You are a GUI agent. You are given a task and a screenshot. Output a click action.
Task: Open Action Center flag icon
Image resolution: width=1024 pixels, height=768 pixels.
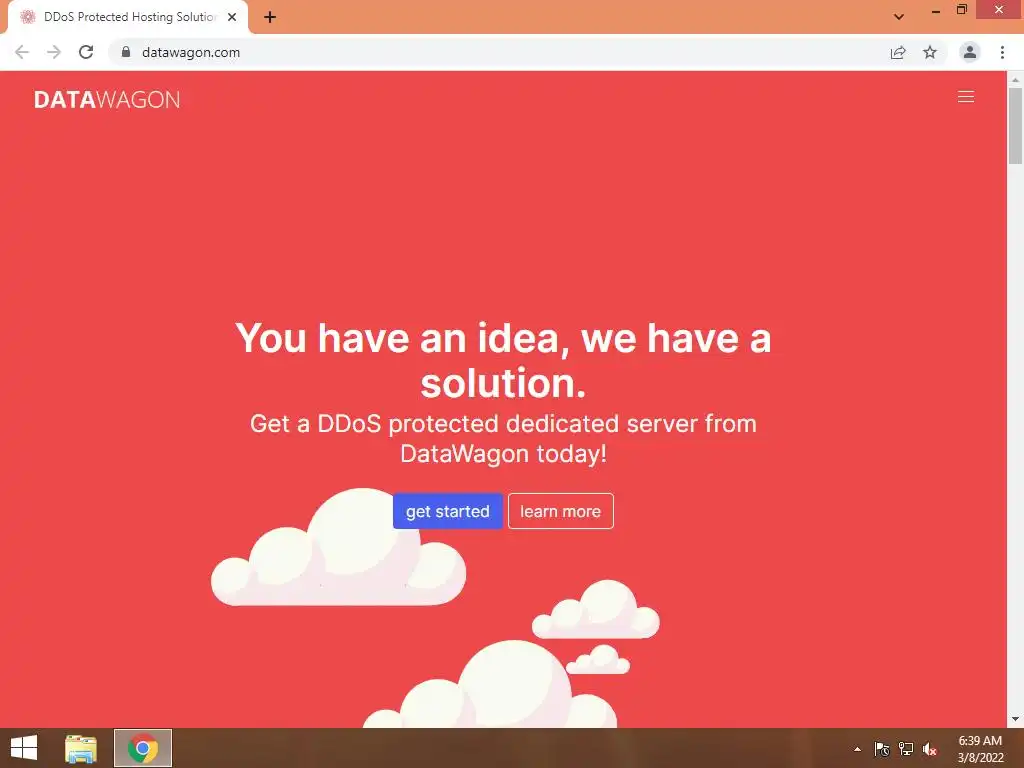[882, 749]
